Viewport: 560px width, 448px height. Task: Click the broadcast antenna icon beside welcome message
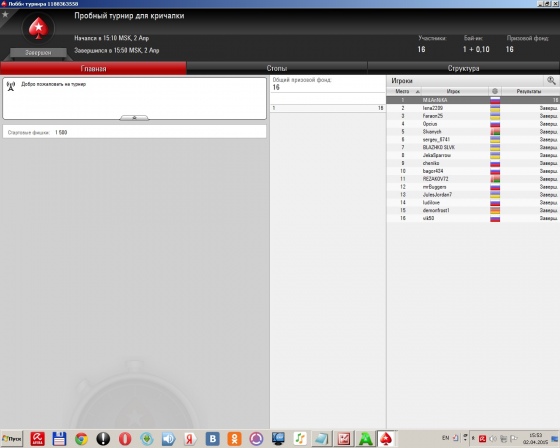[x=11, y=86]
